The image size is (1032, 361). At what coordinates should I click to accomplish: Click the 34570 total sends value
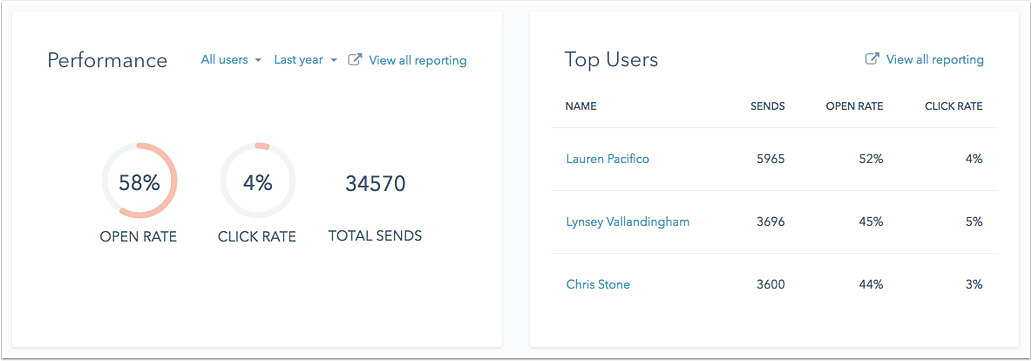(375, 184)
